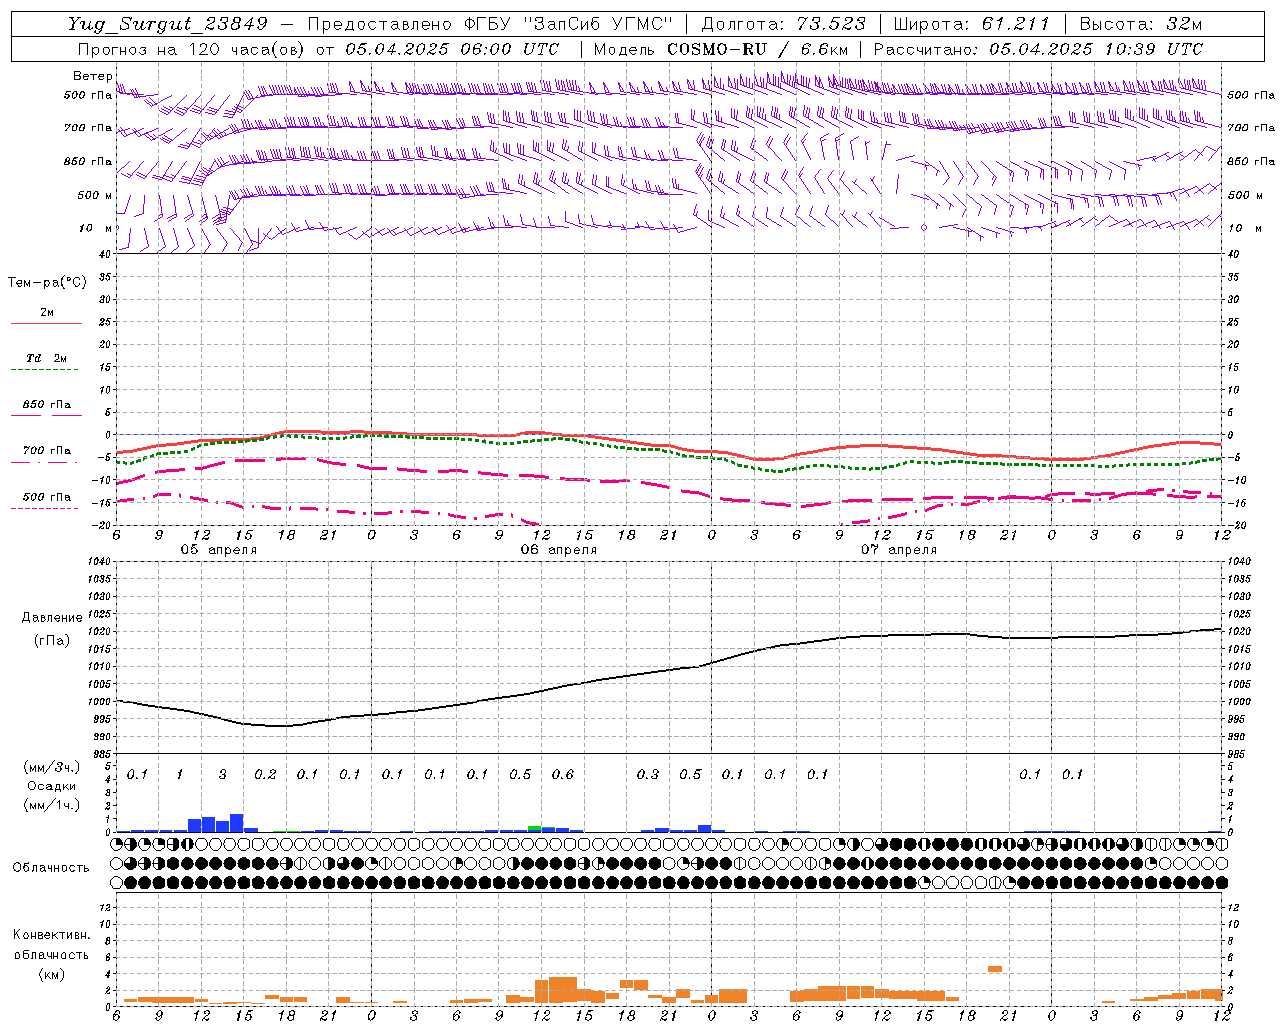Viewport: 1280px width, 1024px height.
Task: Click the Долгота: 73.523 header field
Action: click(x=782, y=25)
